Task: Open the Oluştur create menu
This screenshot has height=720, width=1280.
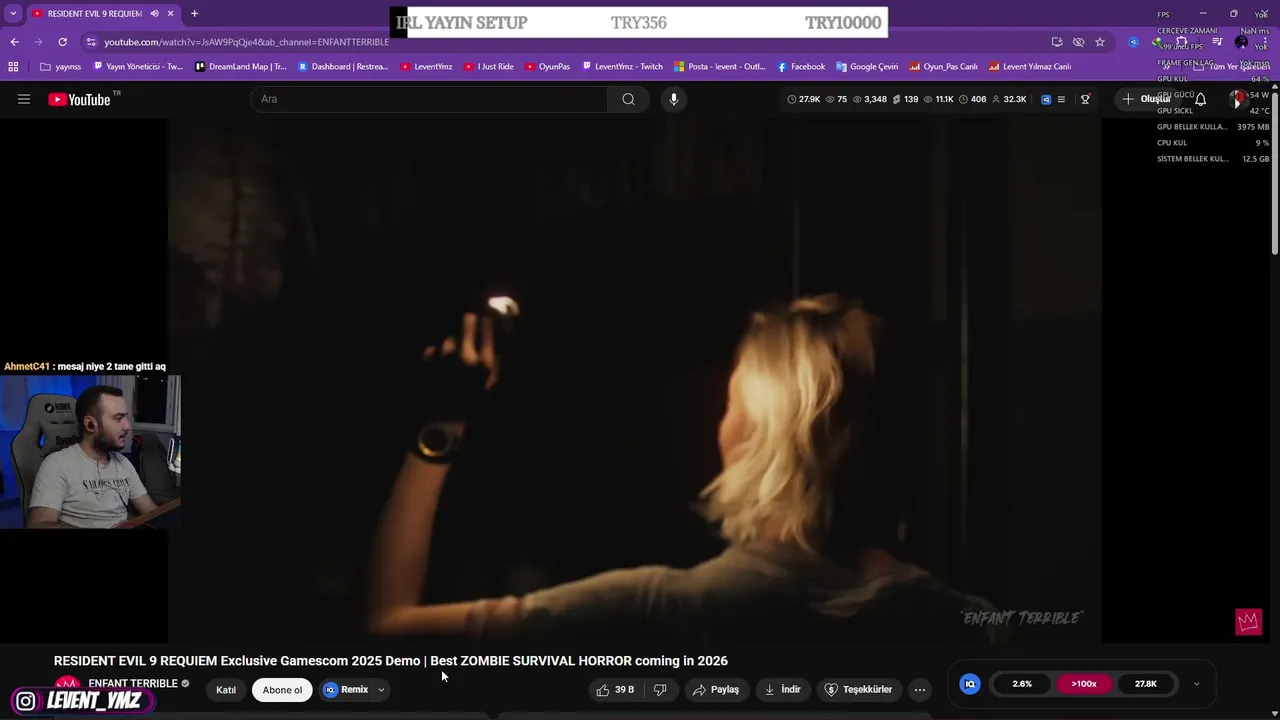Action: [x=1146, y=99]
